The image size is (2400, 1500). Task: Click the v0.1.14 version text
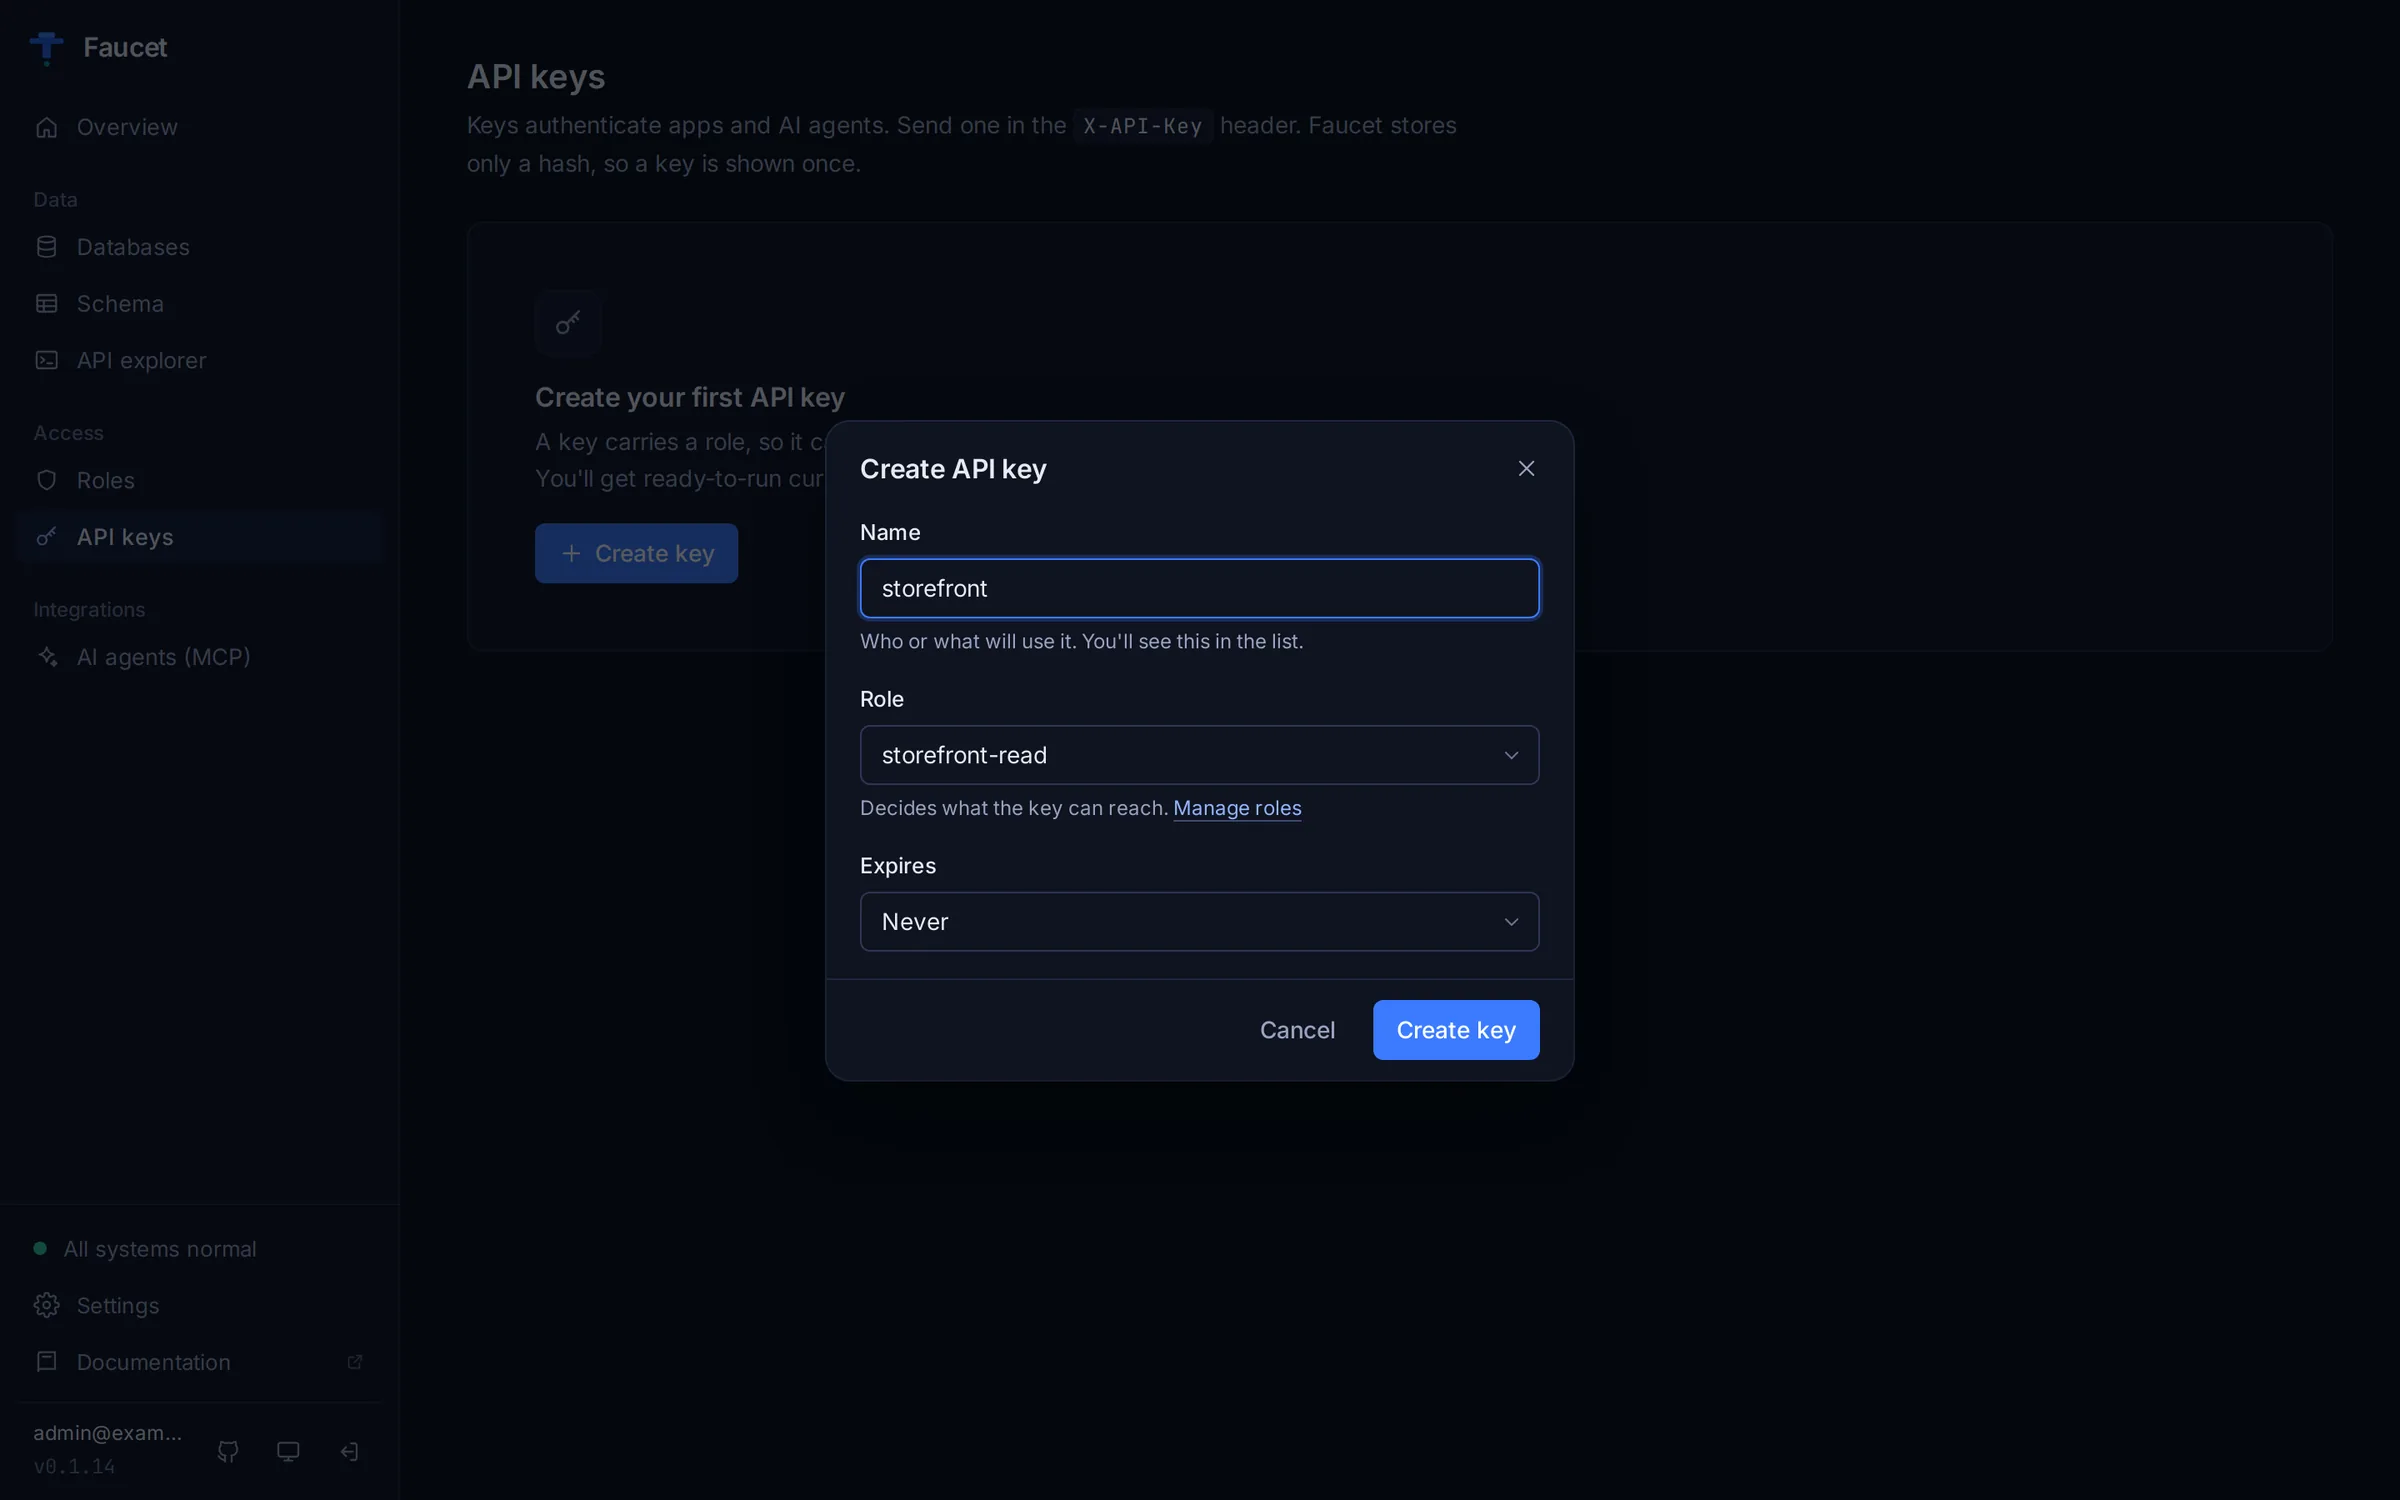pyautogui.click(x=74, y=1467)
